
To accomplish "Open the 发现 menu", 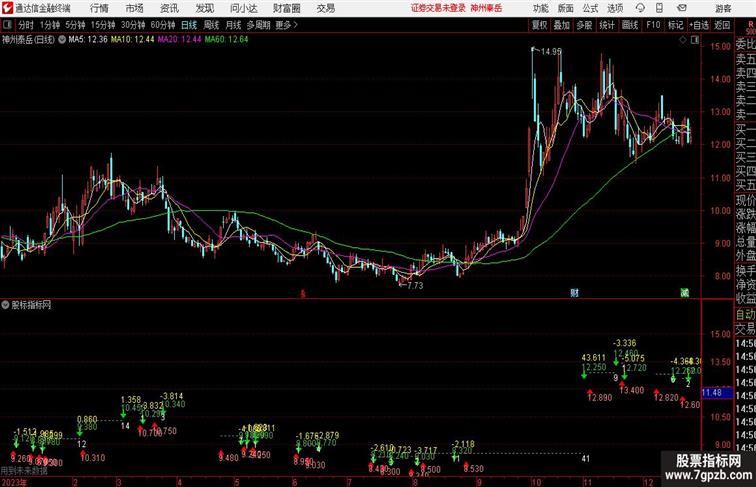I will pyautogui.click(x=204, y=8).
